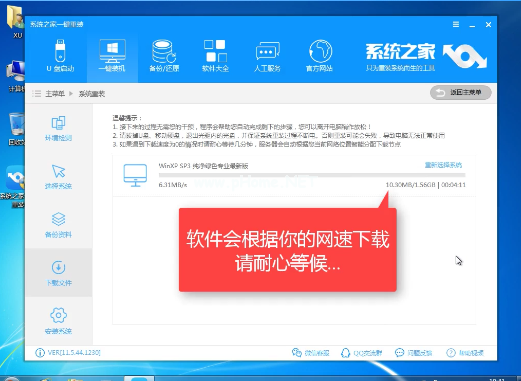Select the 下载文件 download step
521x381 pixels.
tap(58, 273)
